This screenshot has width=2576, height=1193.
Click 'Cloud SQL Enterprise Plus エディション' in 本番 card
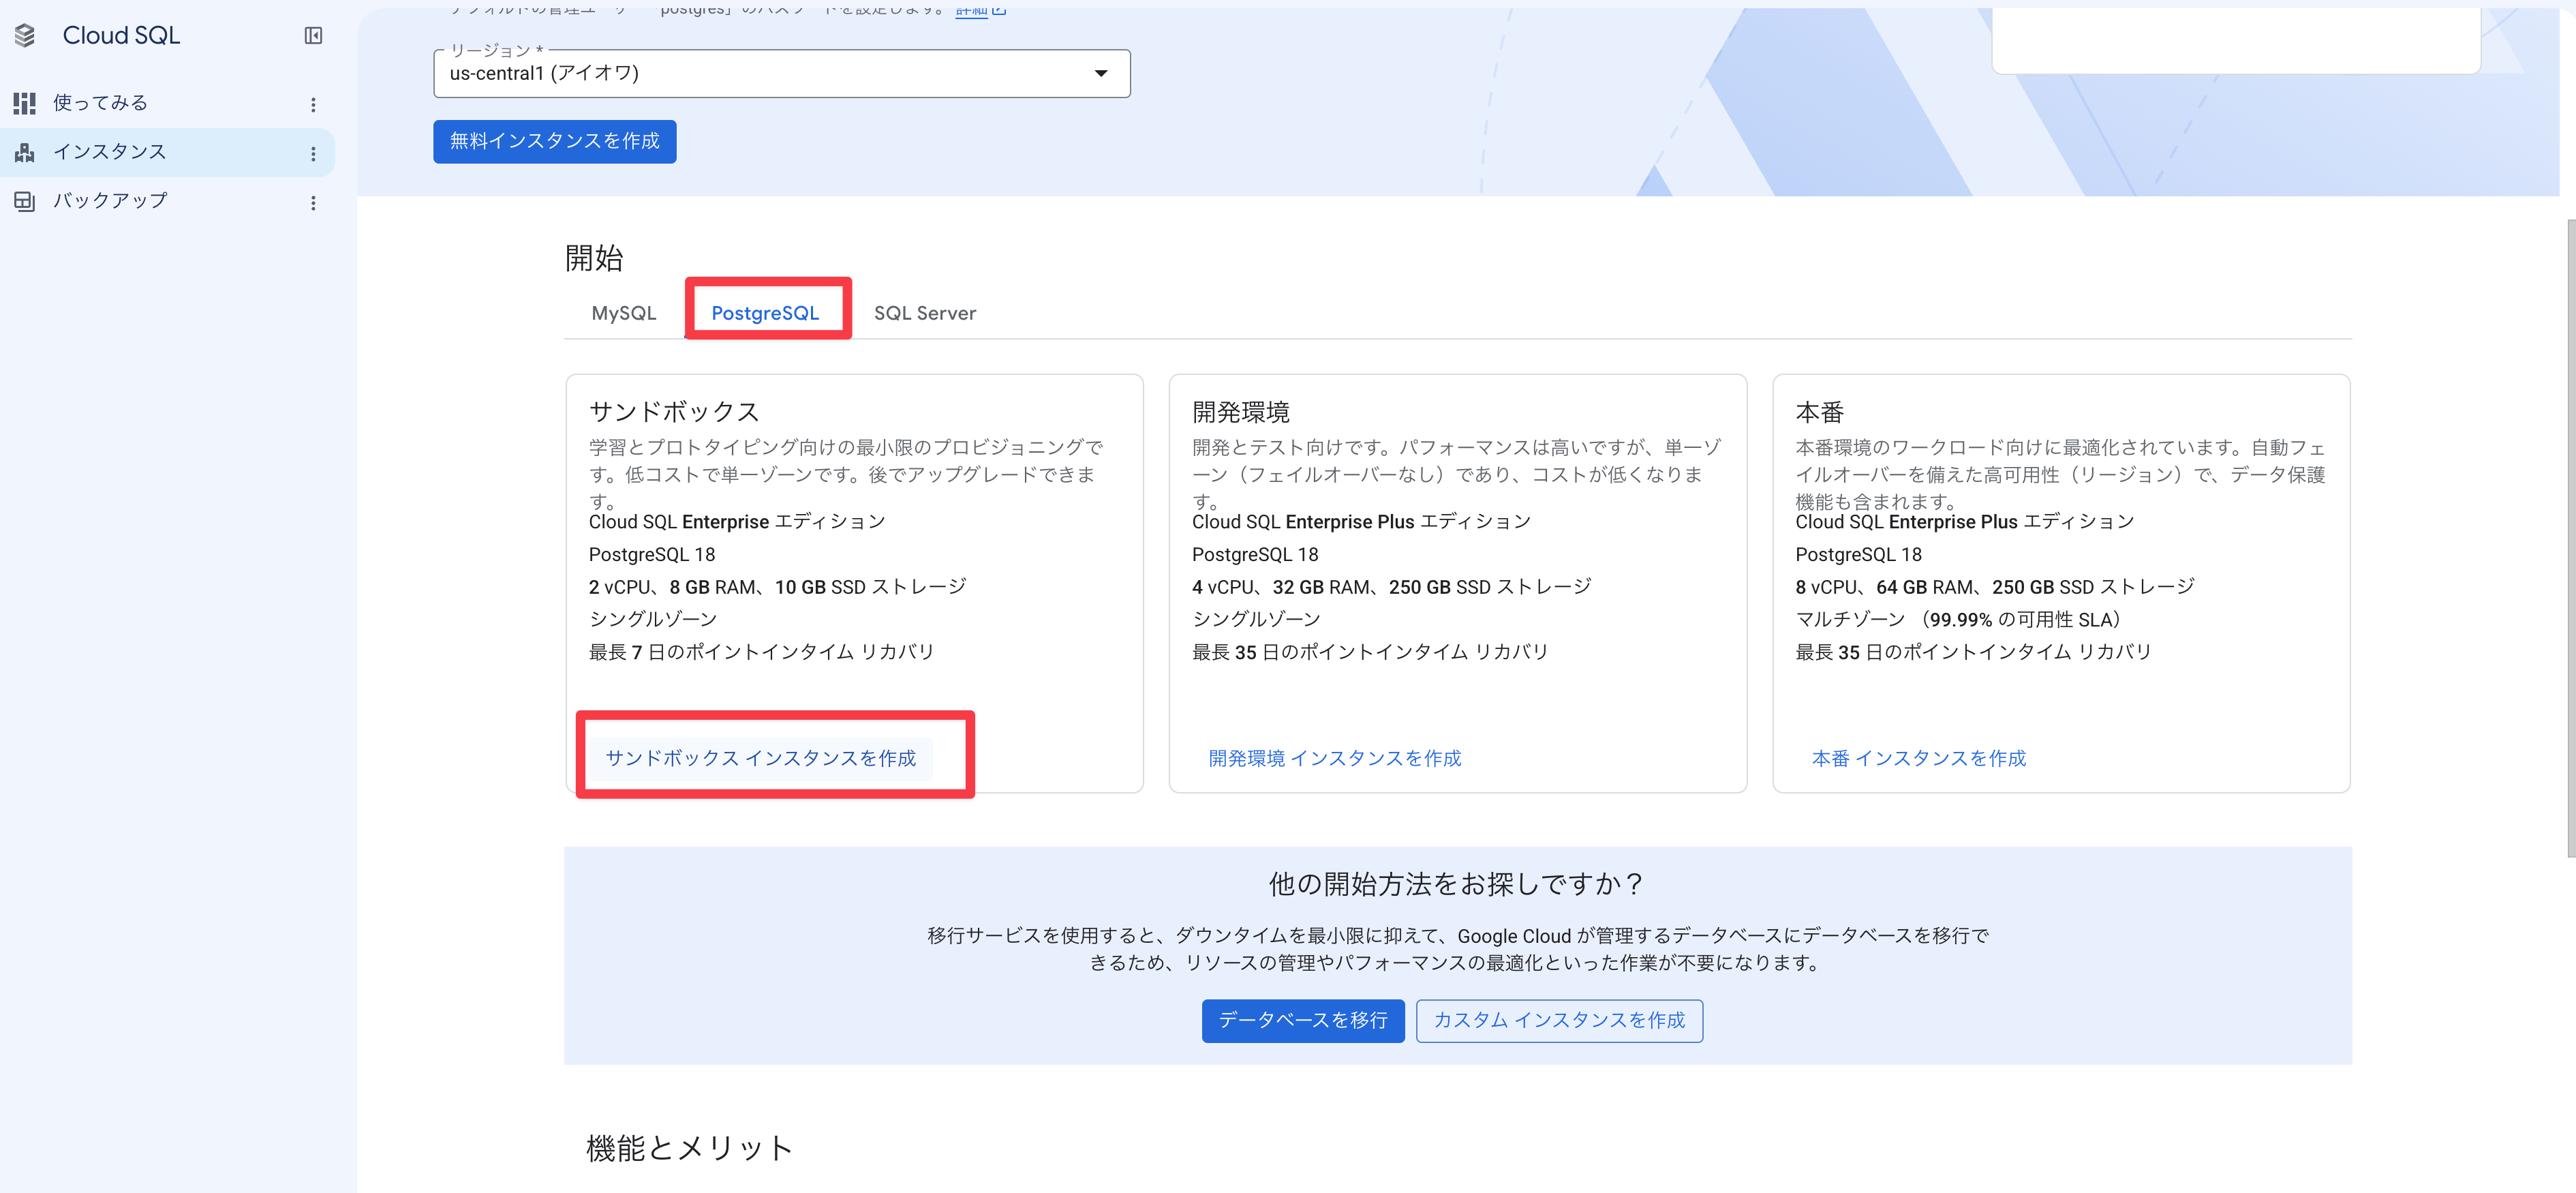[1965, 522]
